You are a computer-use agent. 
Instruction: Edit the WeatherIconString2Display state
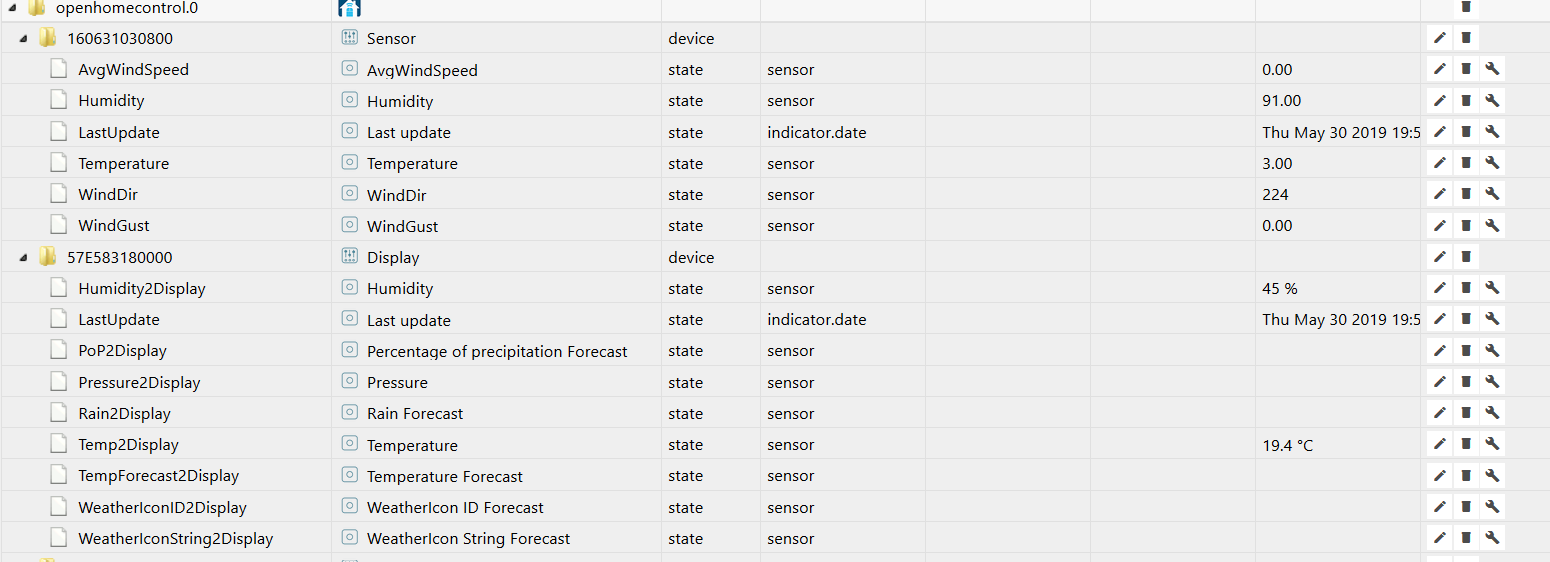[1440, 538]
